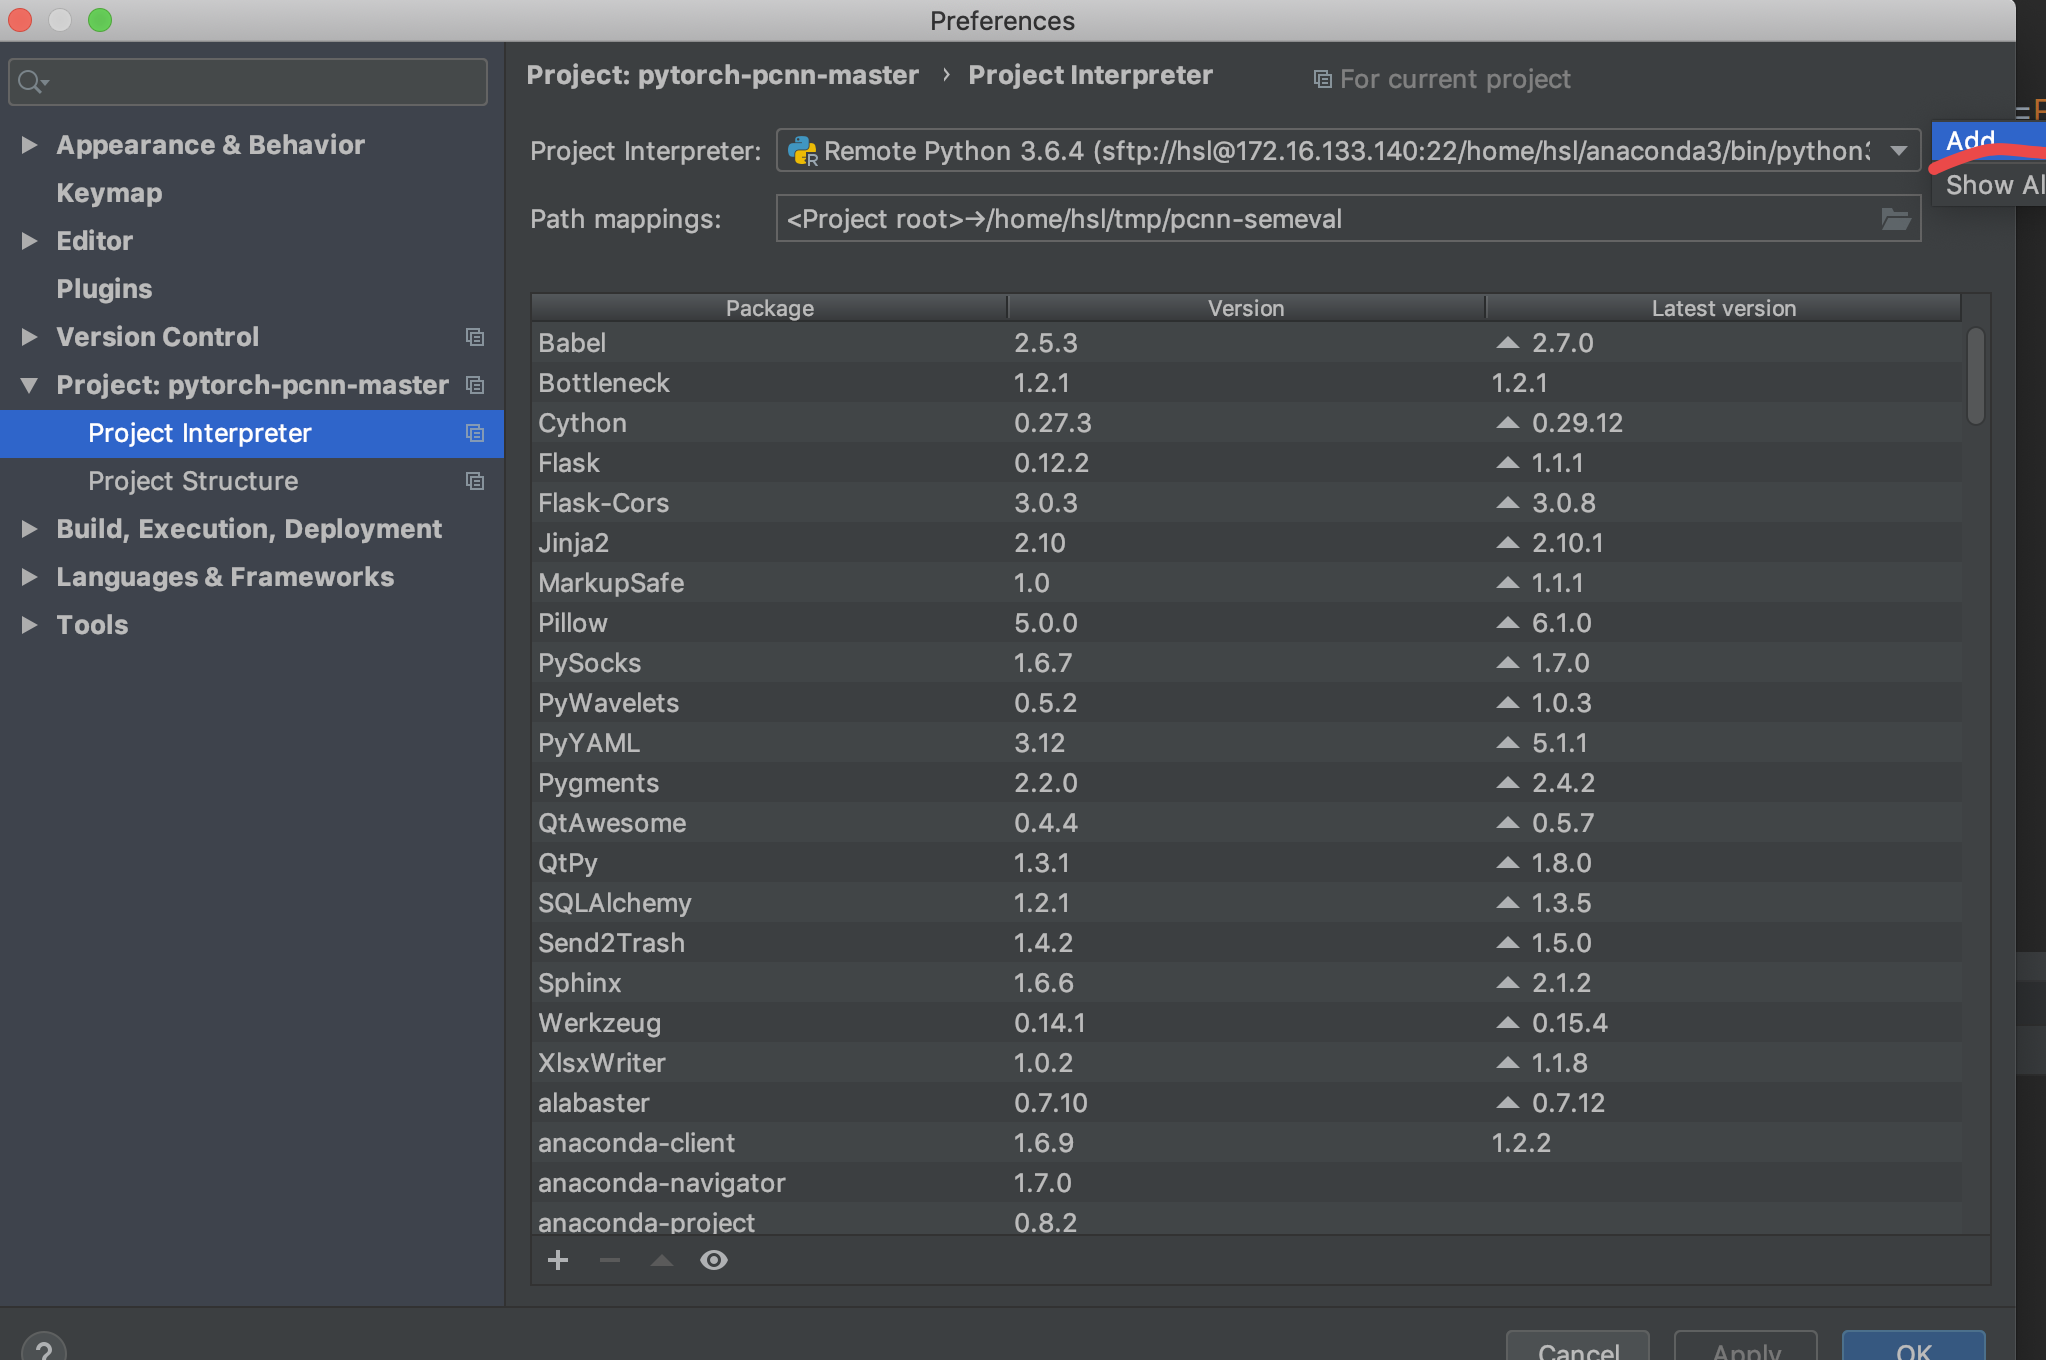Viewport: 2046px width, 1360px height.
Task: Click the upgrade arrow next to Babel 2.7.0
Action: (x=1507, y=343)
